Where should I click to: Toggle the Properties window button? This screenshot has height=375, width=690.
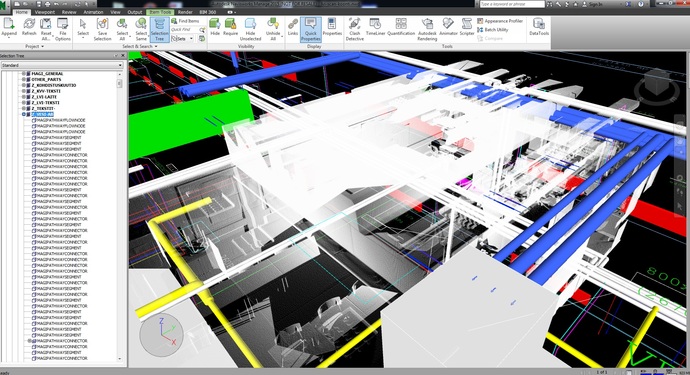(332, 27)
